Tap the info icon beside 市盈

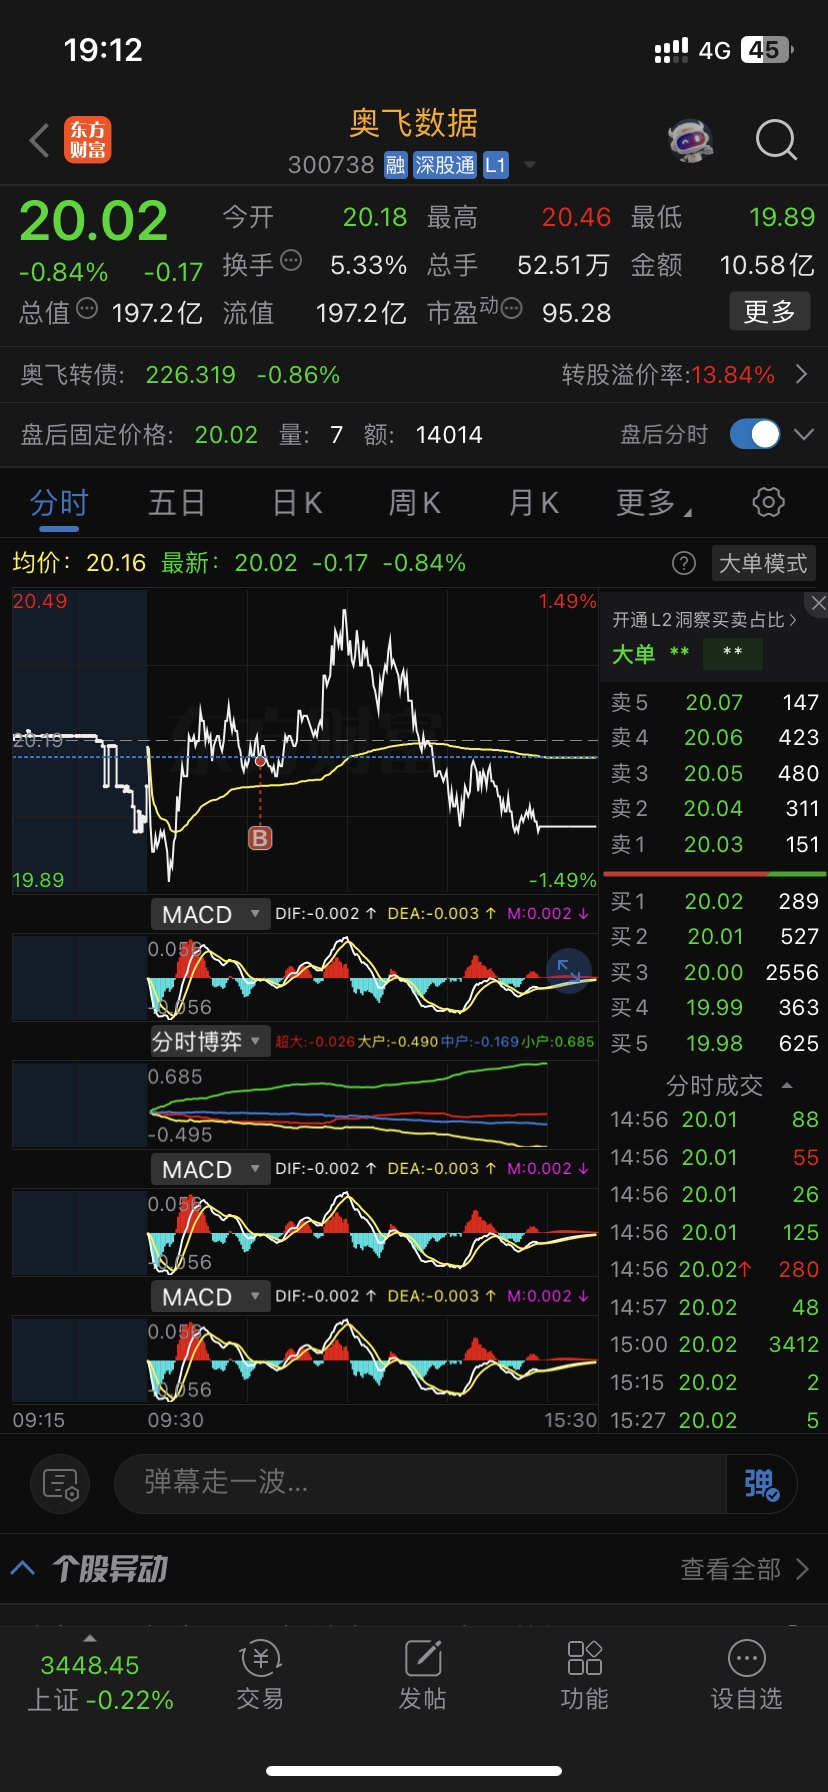511,309
